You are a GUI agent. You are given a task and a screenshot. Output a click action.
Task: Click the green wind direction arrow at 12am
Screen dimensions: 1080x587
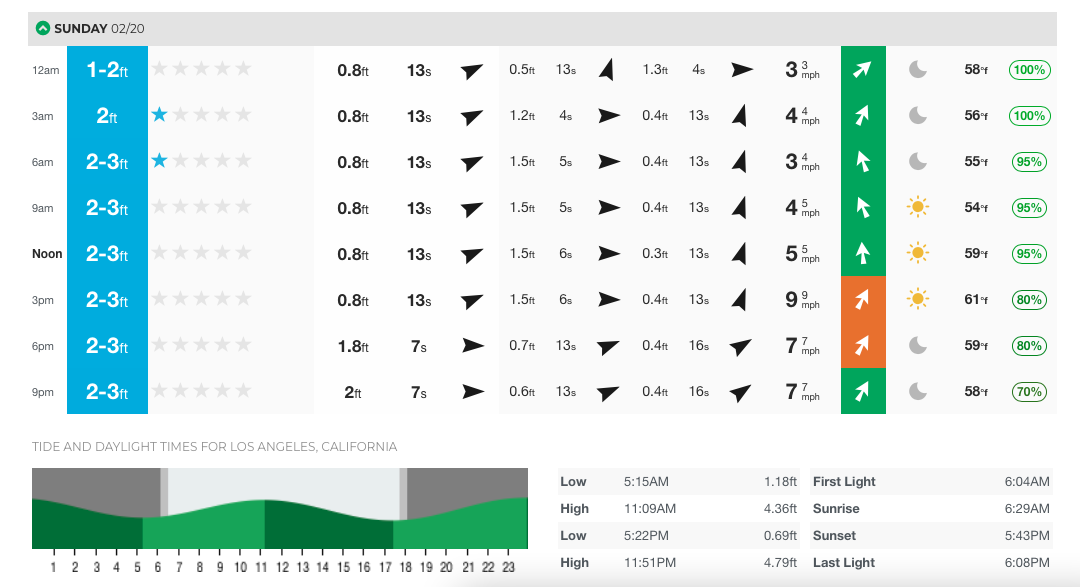[863, 70]
